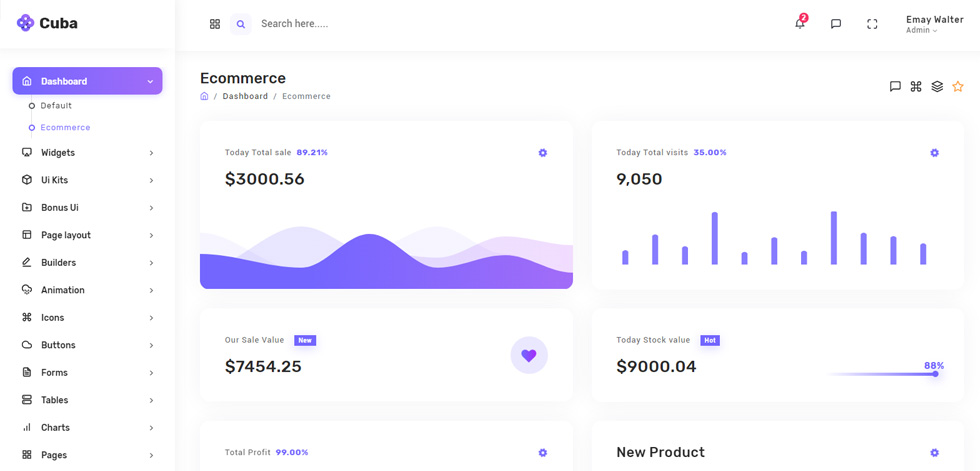Click the Hot badge on Today Stock value
980x471 pixels.
click(709, 340)
